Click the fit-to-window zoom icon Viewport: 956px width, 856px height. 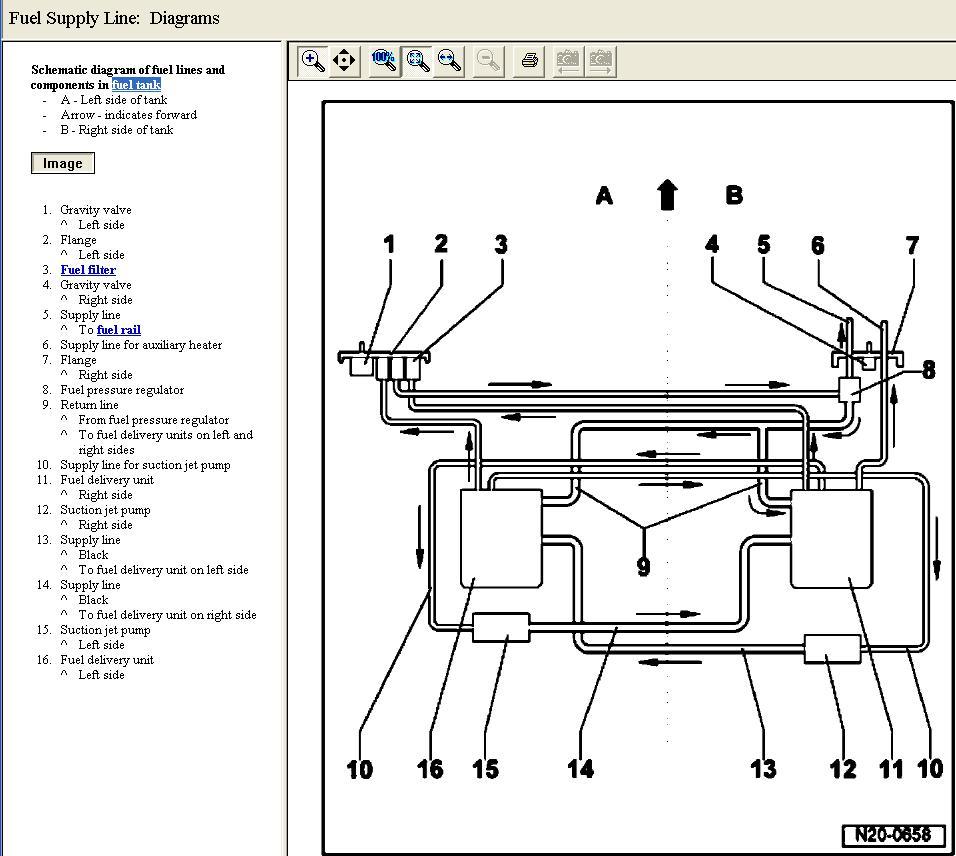pos(417,61)
